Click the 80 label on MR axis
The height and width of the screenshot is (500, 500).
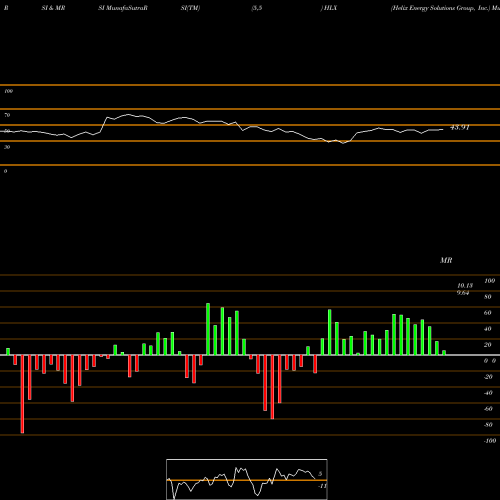pyautogui.click(x=488, y=297)
